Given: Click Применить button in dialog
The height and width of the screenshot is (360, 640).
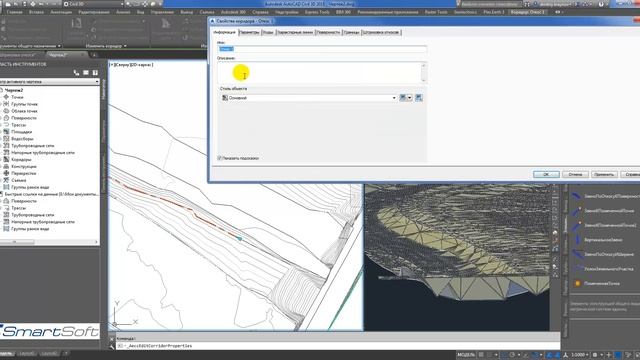Looking at the screenshot, I should (604, 174).
